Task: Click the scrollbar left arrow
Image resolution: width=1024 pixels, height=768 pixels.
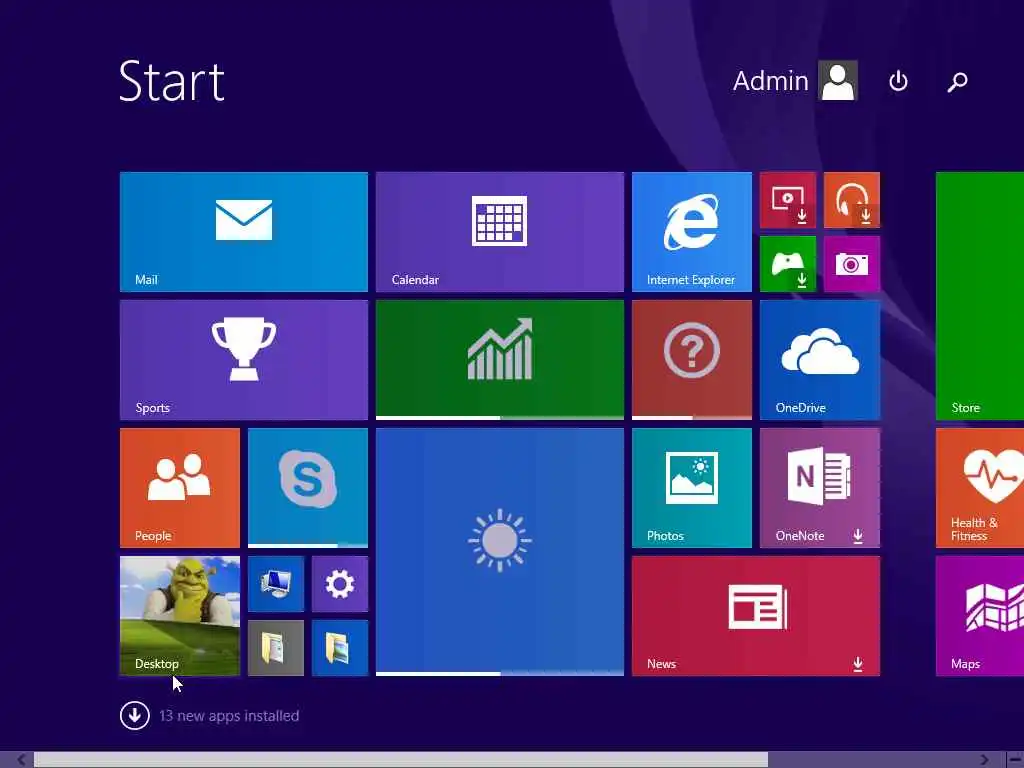Action: pos(21,760)
